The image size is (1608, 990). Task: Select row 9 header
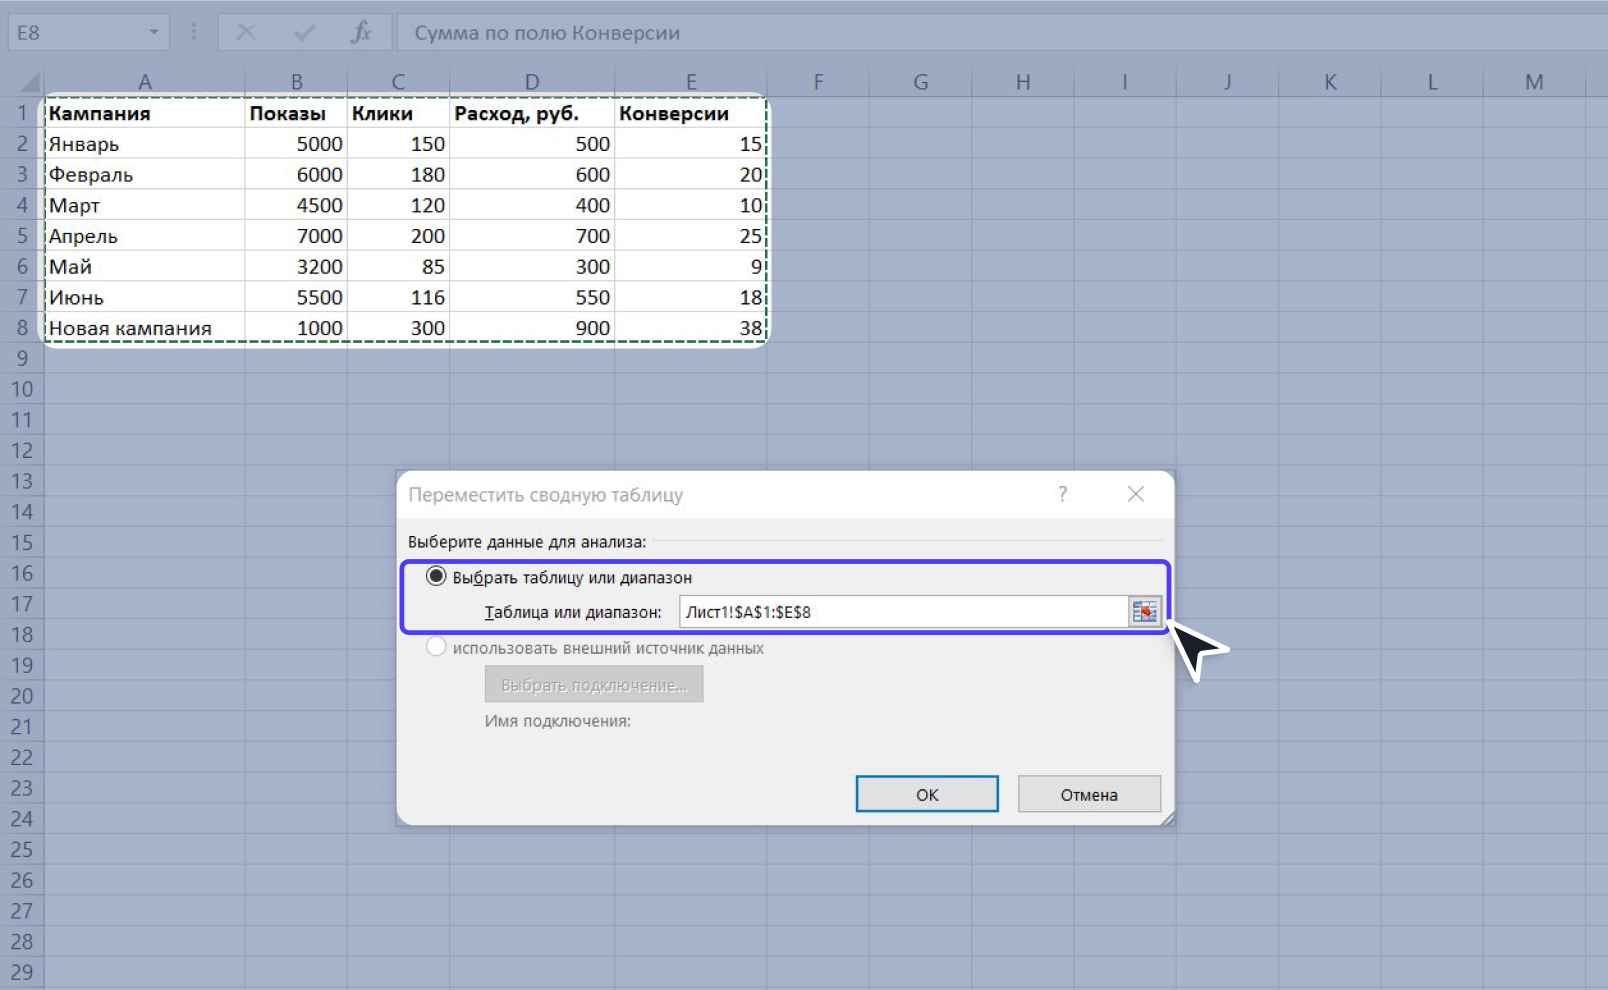click(22, 358)
